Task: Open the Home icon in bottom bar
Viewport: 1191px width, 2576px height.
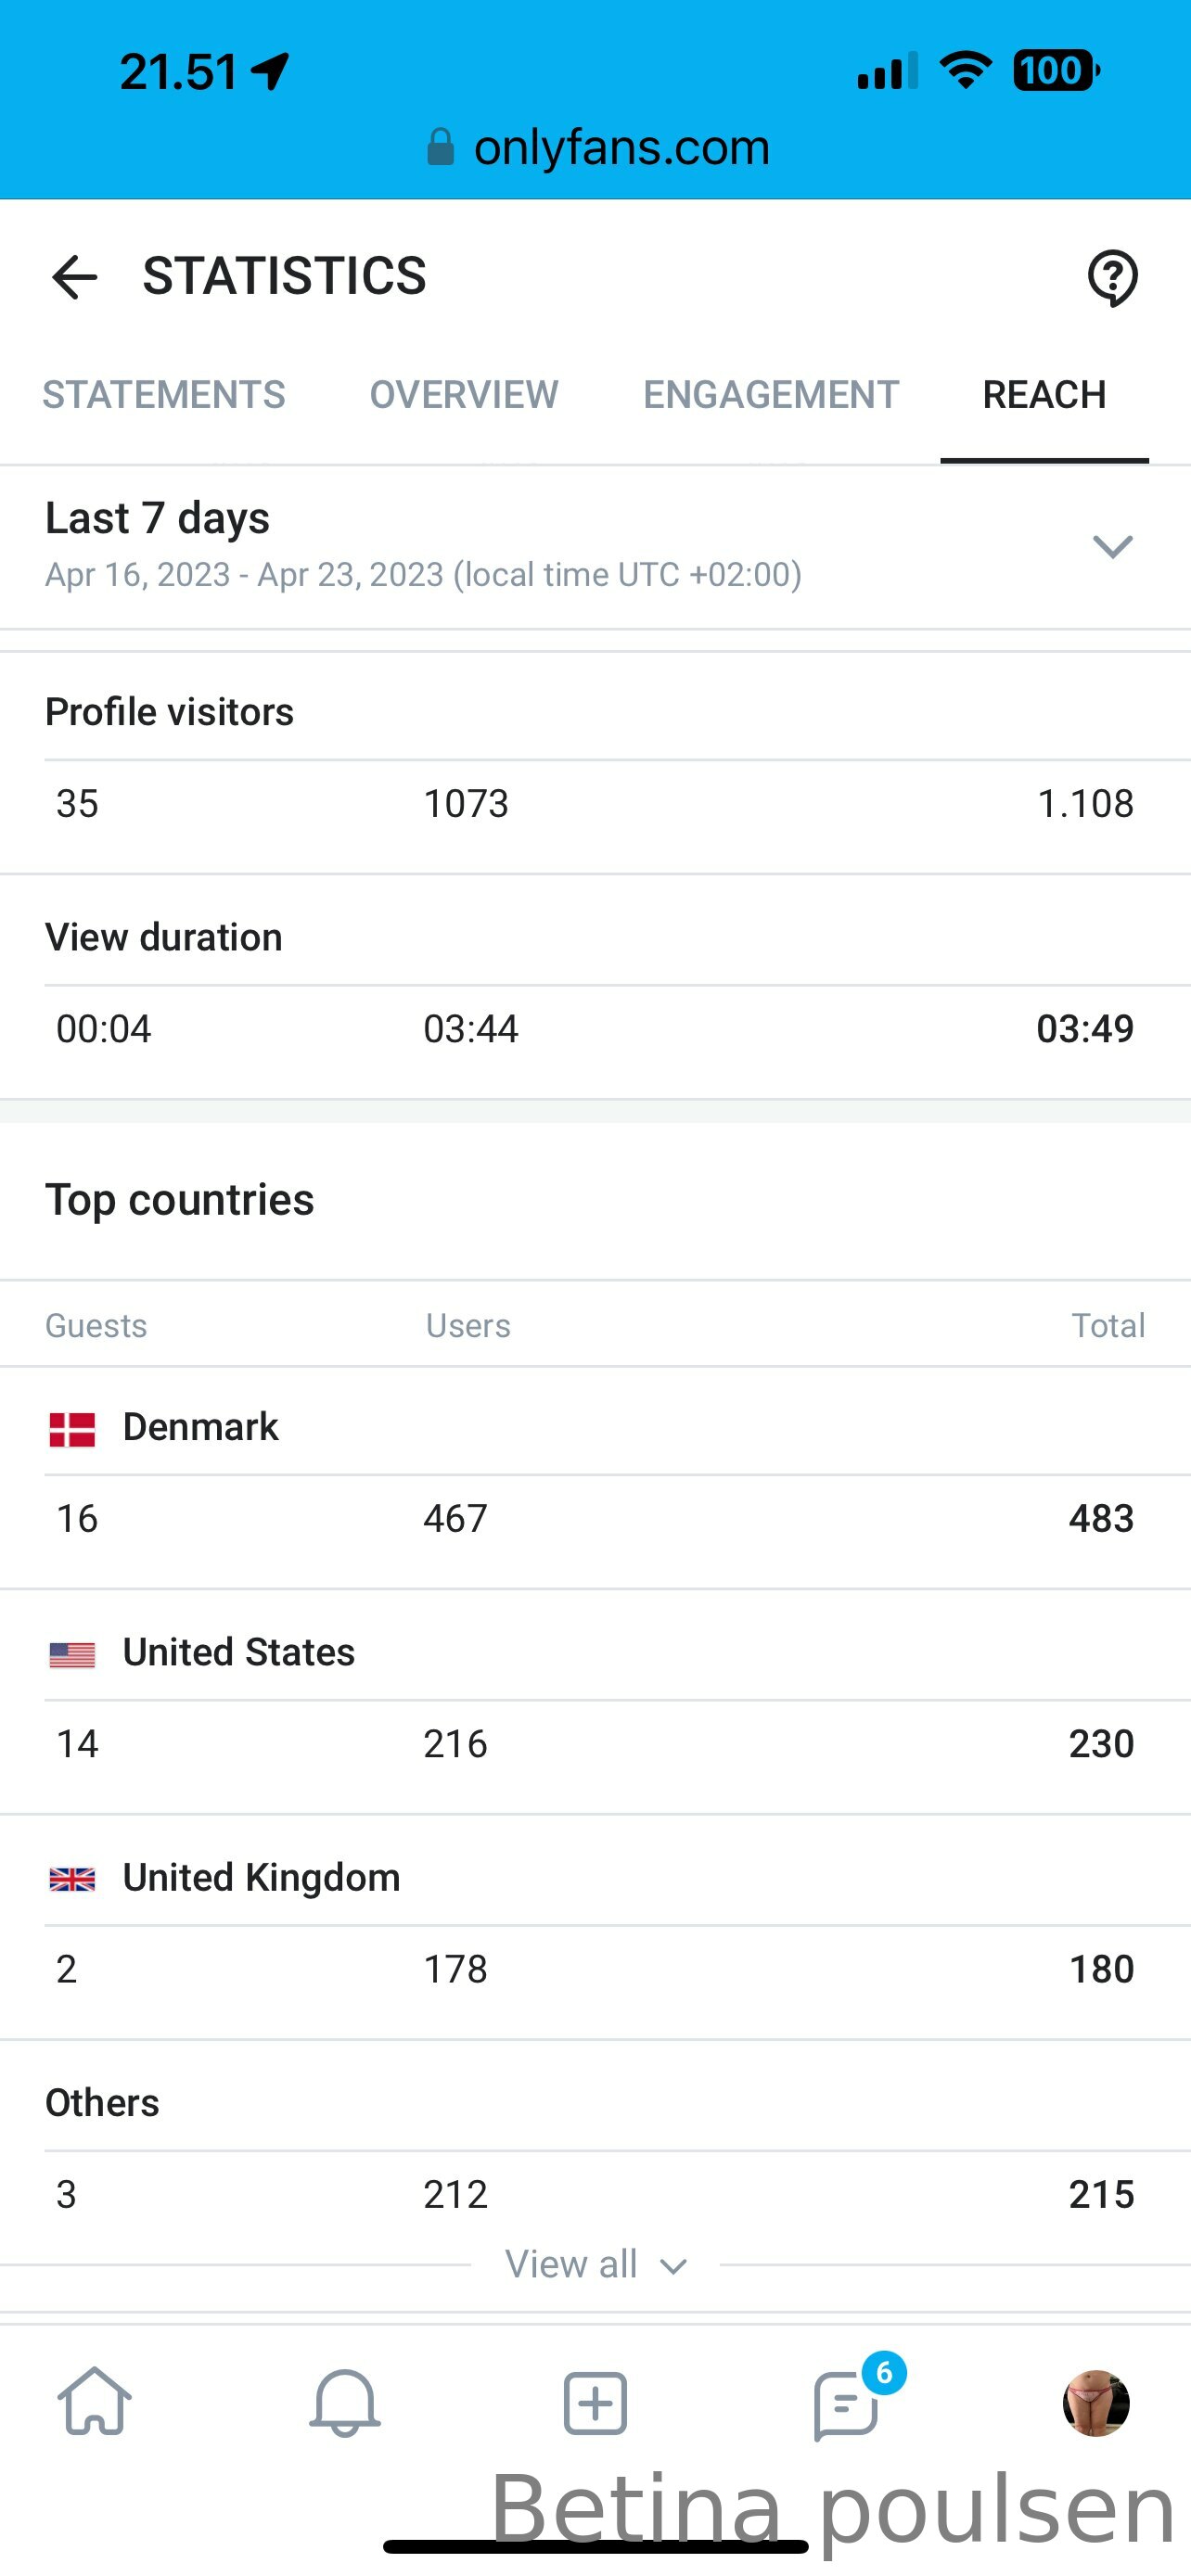Action: click(94, 2401)
